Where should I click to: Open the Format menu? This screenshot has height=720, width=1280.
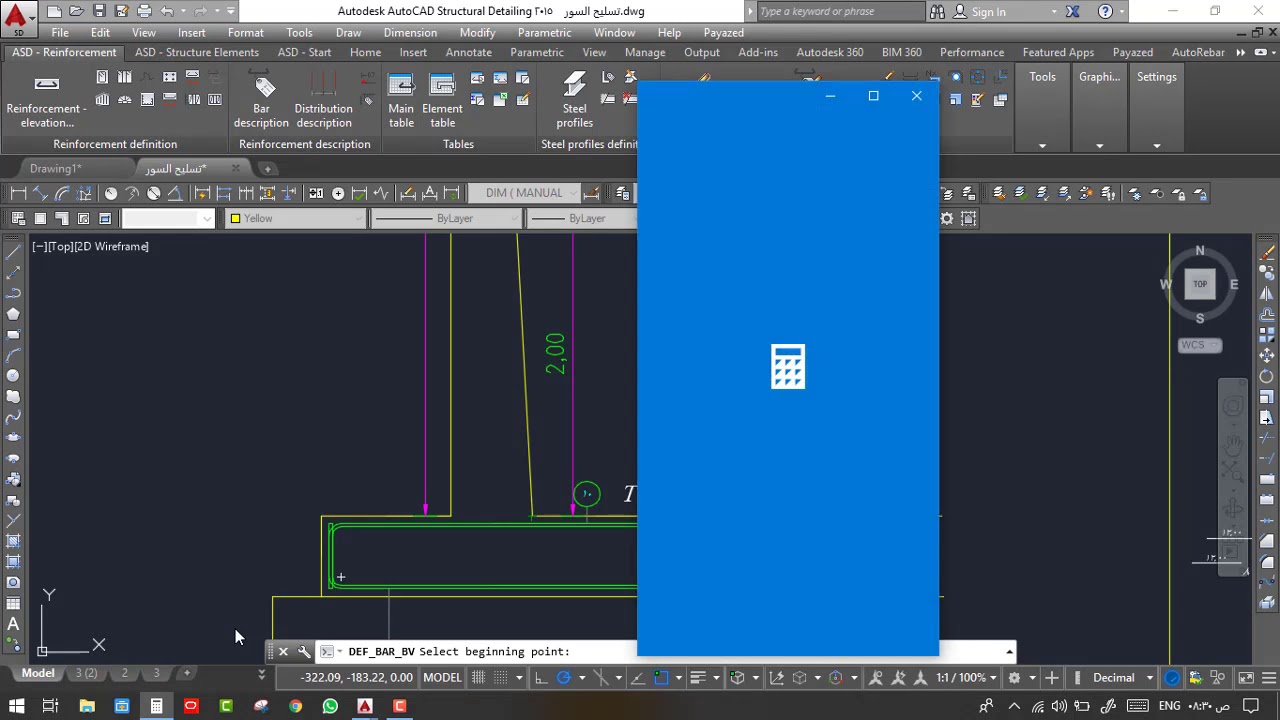245,33
